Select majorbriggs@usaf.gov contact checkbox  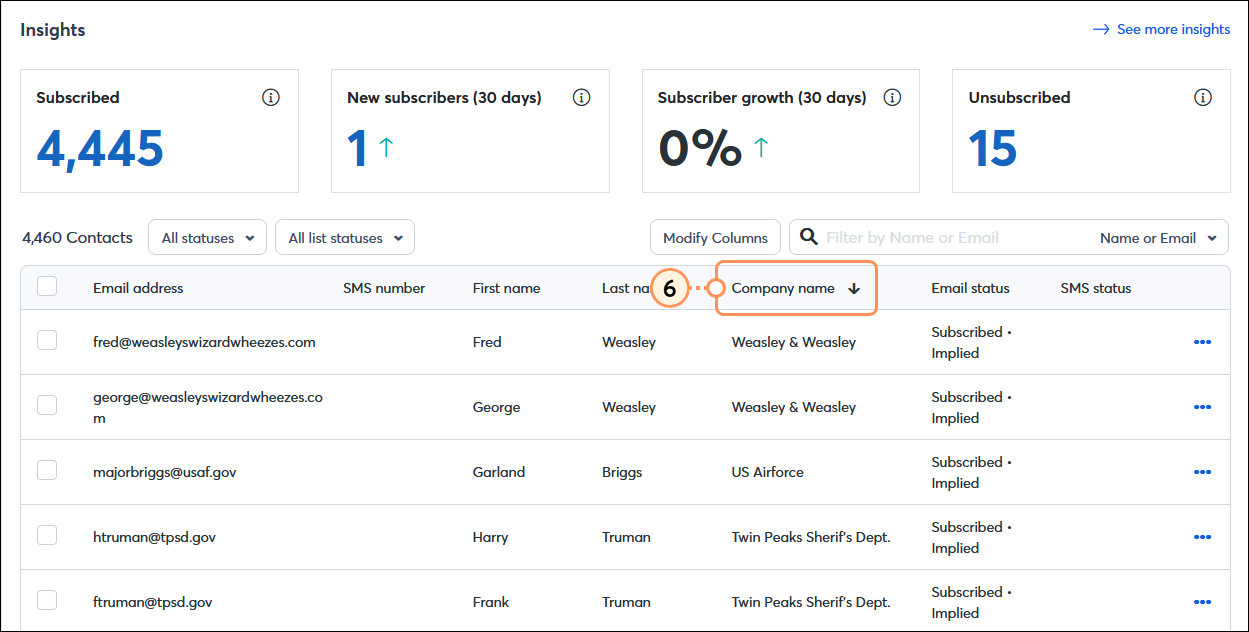(x=47, y=470)
